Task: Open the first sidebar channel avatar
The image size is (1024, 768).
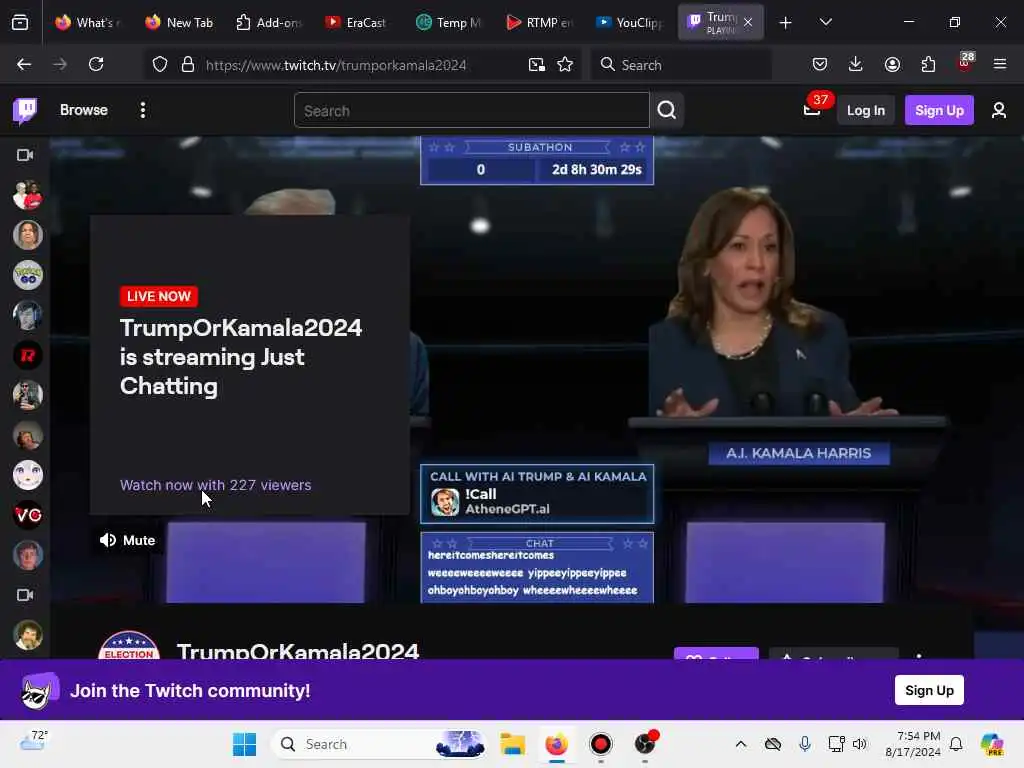Action: pos(27,195)
